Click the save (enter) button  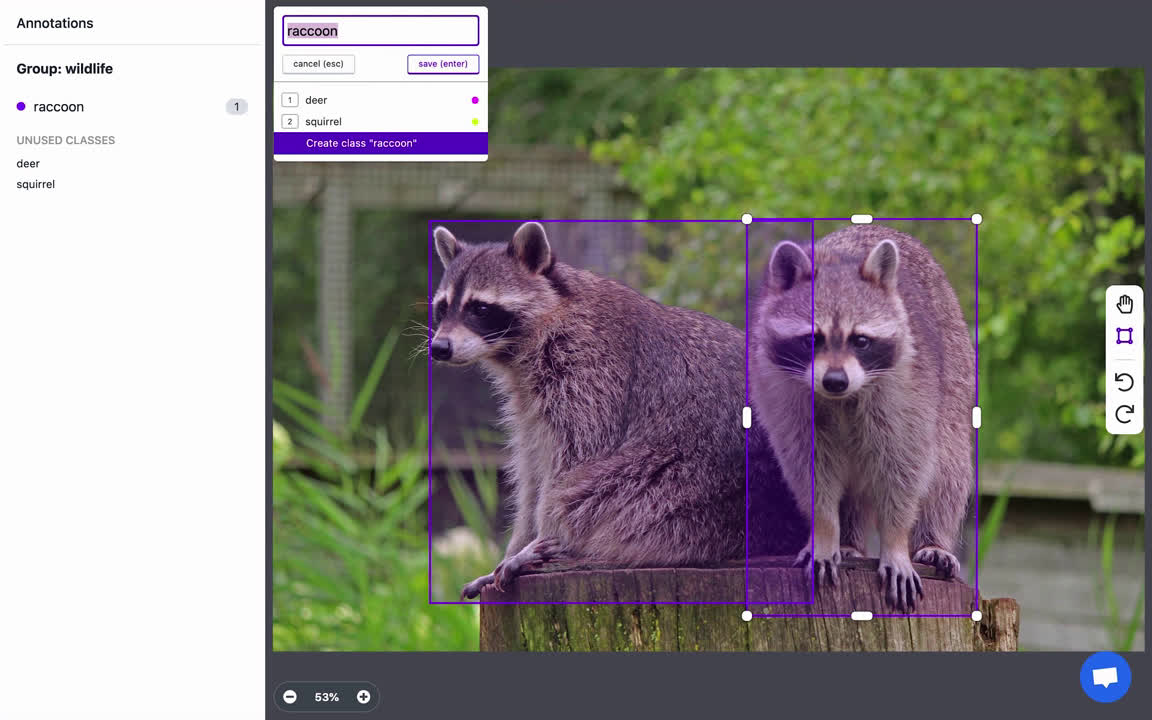(x=442, y=63)
